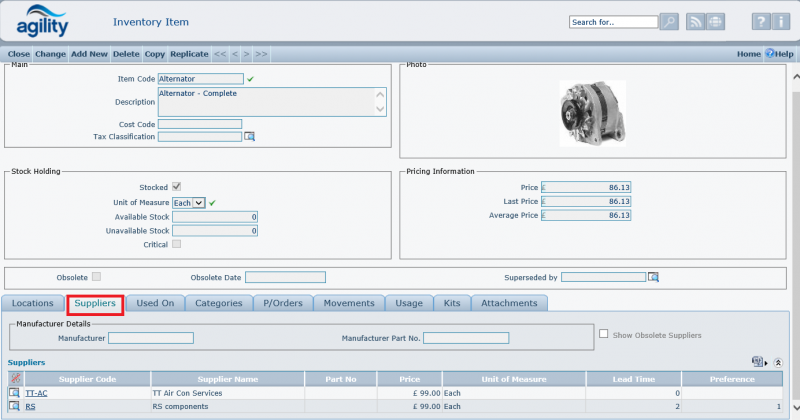Open the Superseded by lookup icon
This screenshot has height=420, width=800.
653,277
